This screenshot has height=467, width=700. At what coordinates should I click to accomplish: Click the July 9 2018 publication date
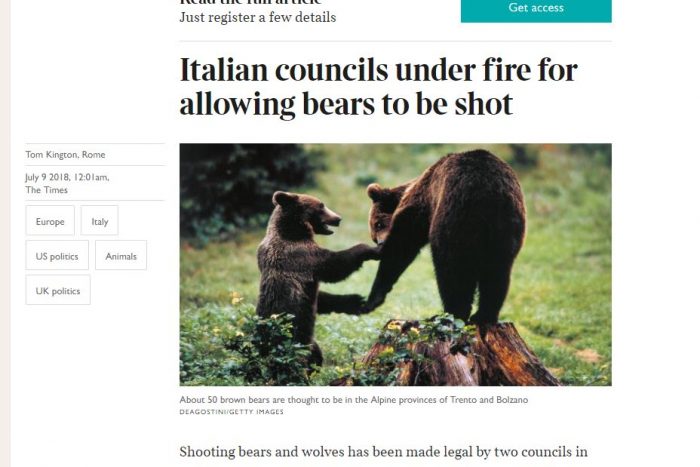tap(67, 177)
